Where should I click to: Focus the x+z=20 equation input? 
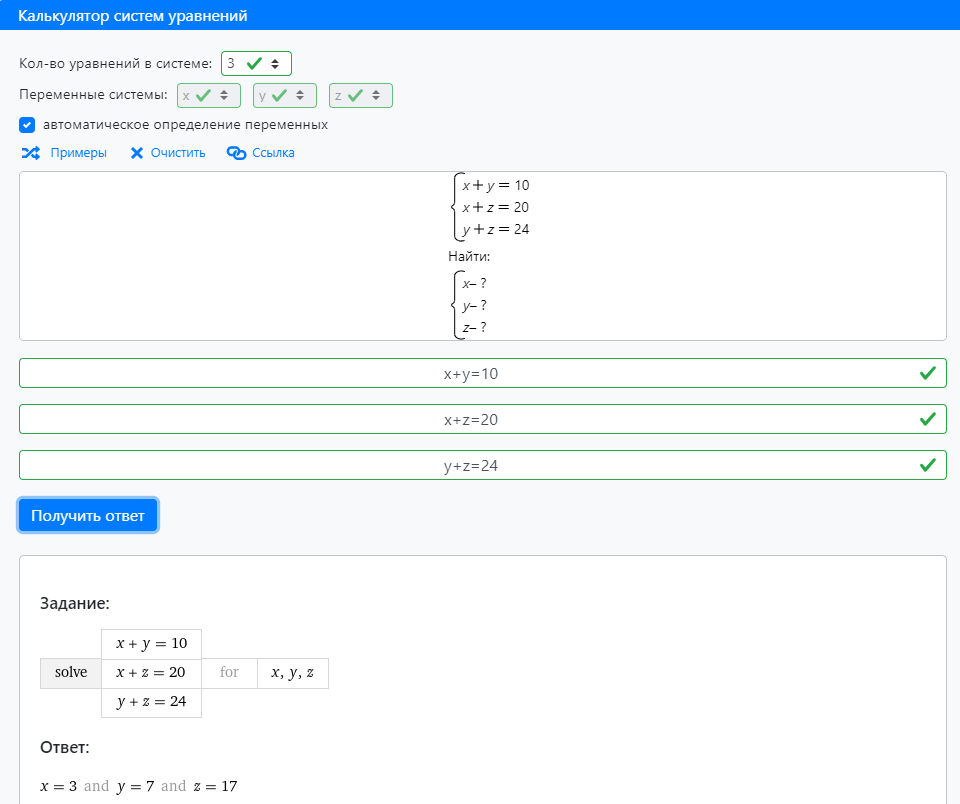pyautogui.click(x=482, y=419)
